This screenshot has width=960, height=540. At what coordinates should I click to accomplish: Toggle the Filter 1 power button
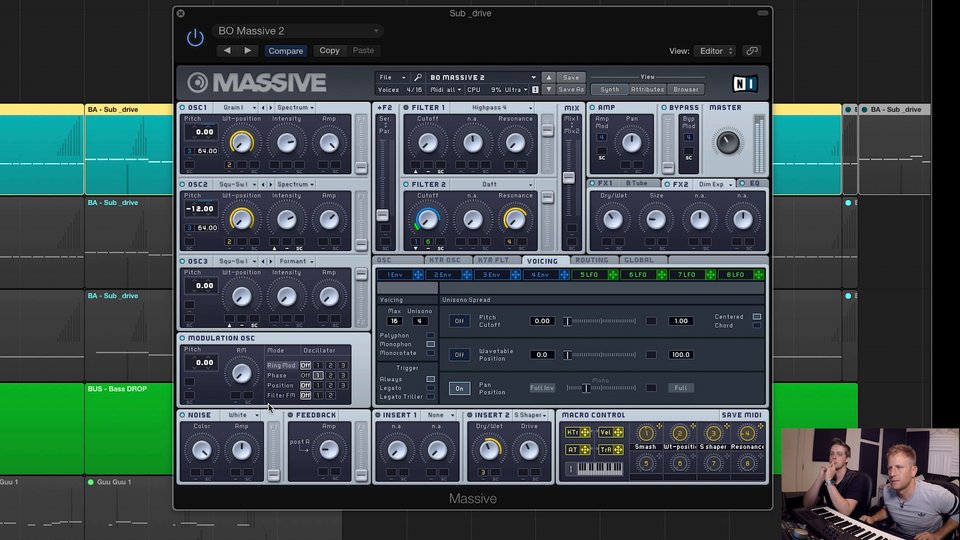click(x=406, y=108)
